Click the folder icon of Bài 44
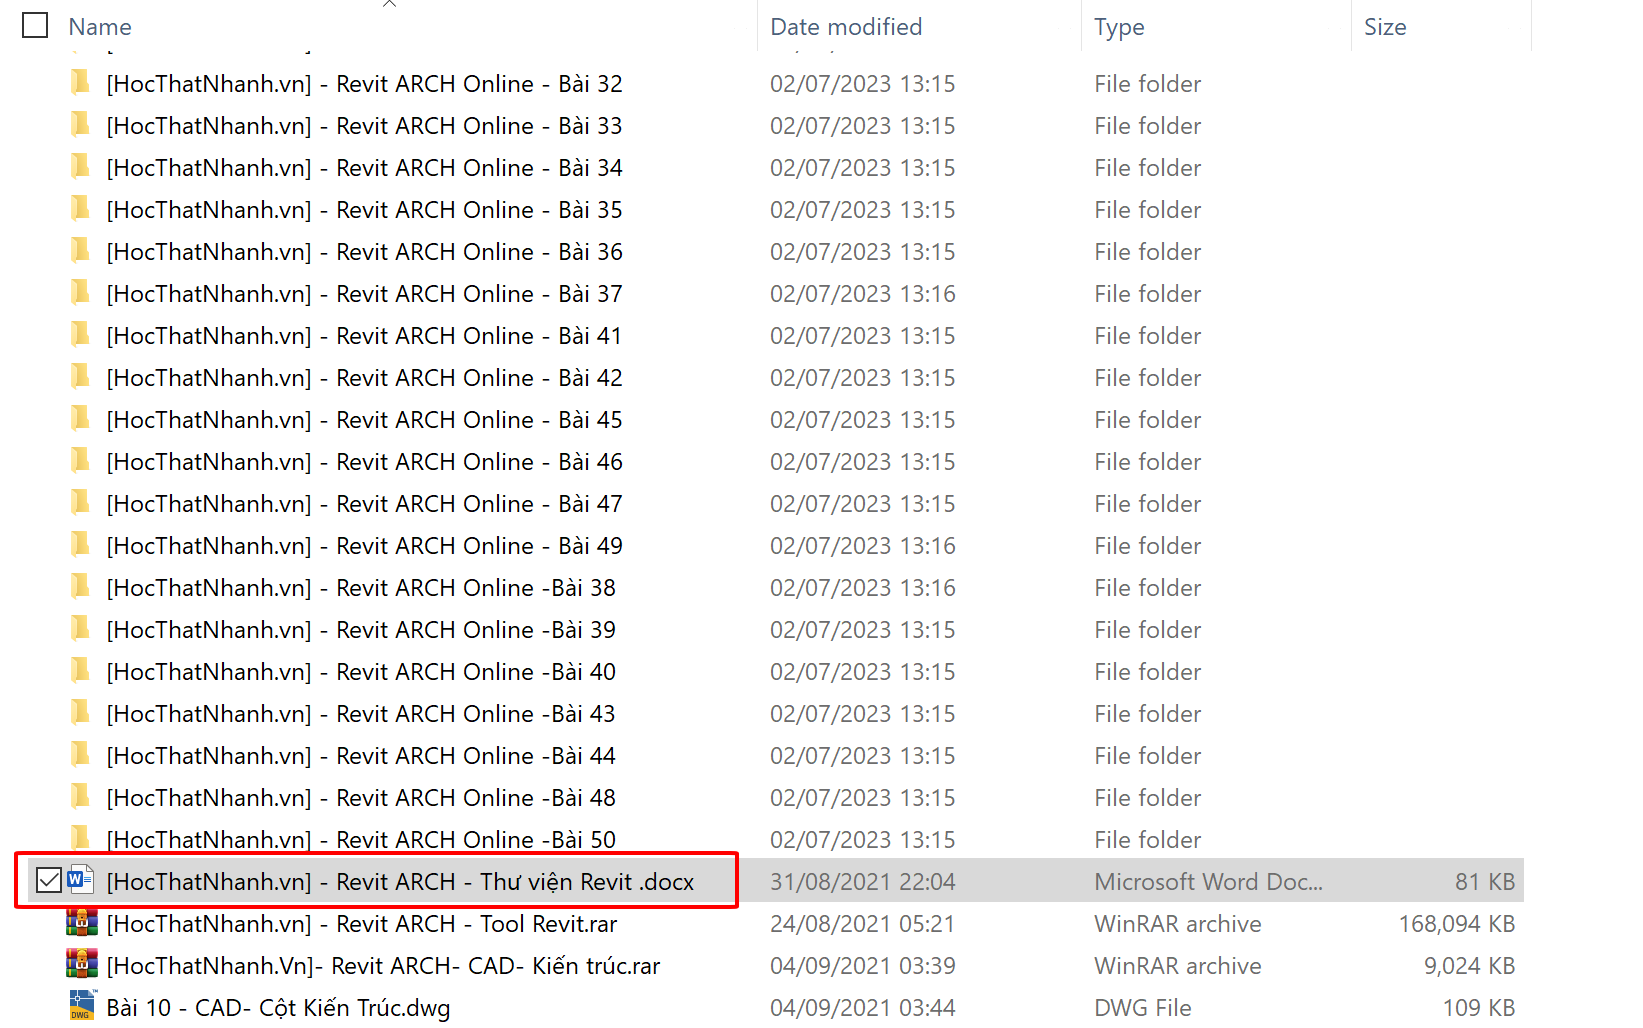Screen dimensions: 1643x1028 click(81, 754)
